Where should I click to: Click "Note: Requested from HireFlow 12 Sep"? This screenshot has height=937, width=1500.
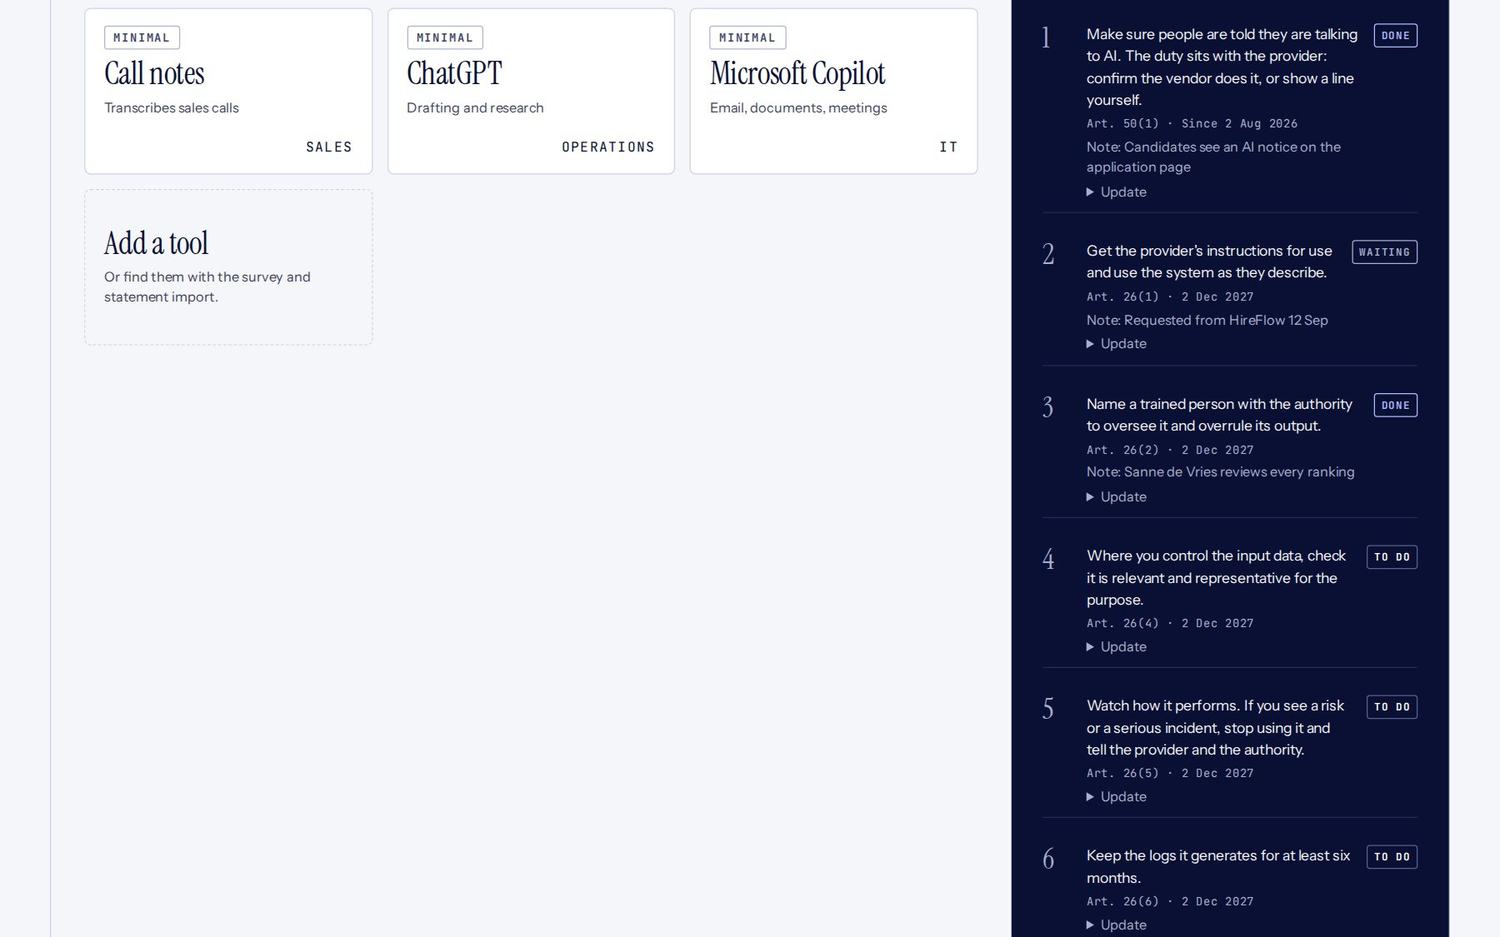click(x=1207, y=320)
